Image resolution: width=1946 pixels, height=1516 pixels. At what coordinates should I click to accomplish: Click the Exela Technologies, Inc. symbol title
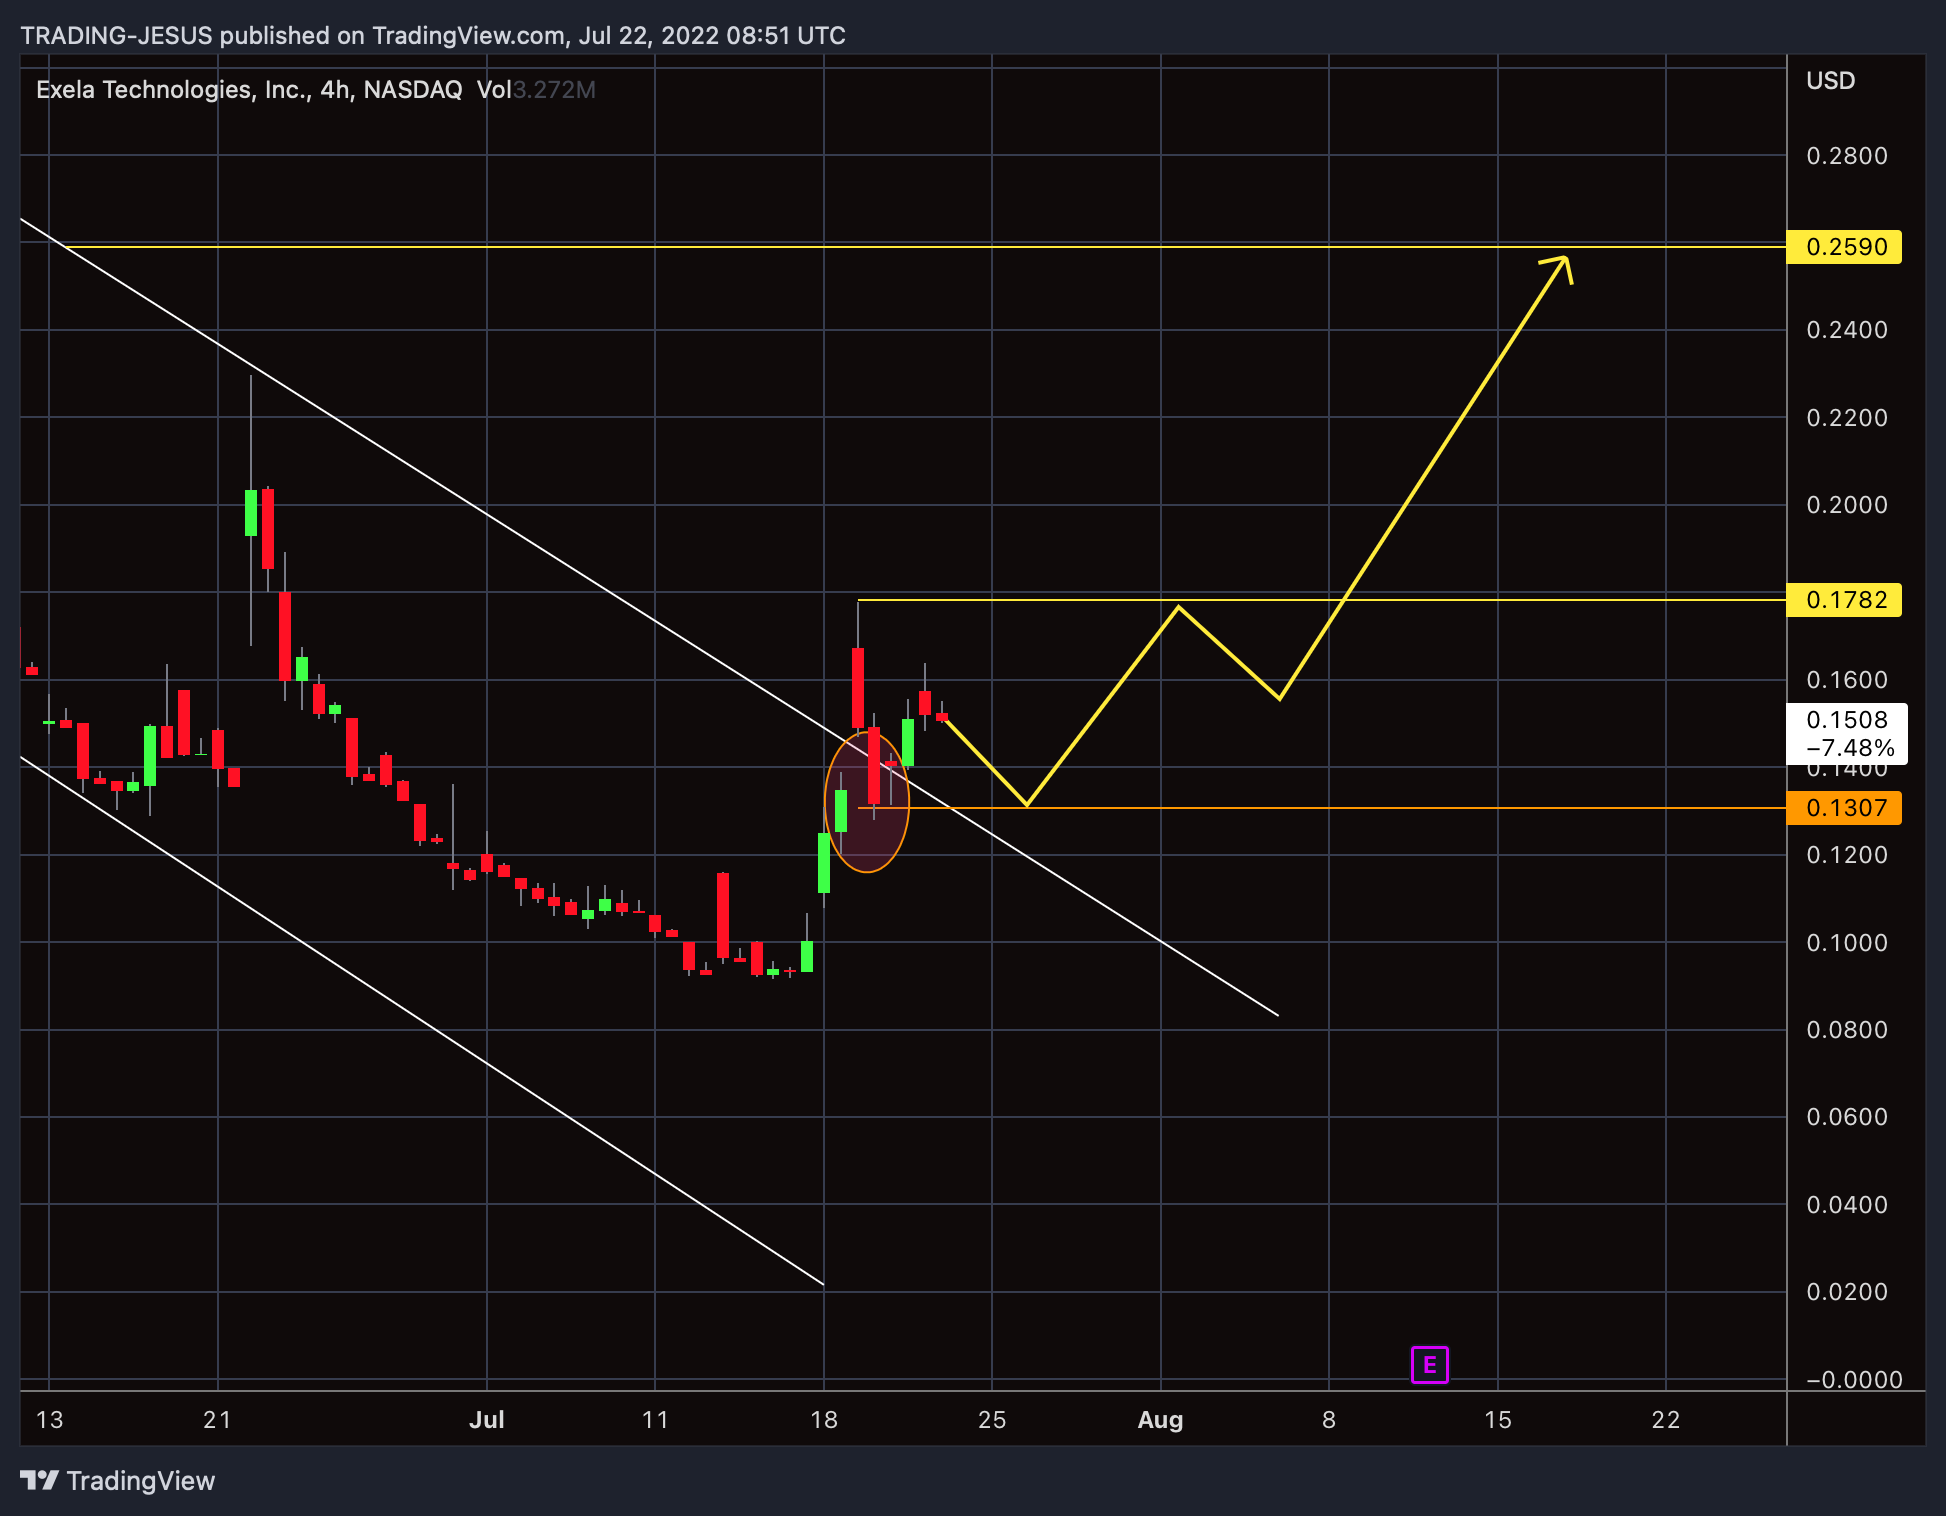[172, 90]
